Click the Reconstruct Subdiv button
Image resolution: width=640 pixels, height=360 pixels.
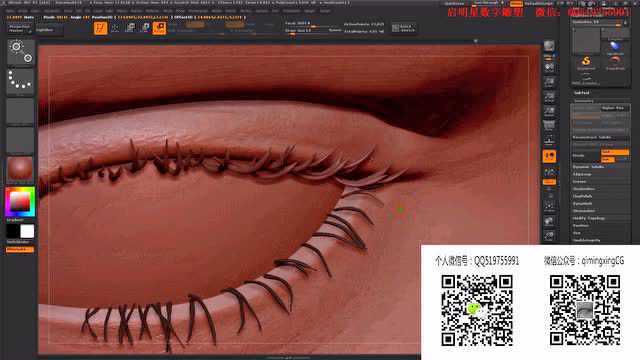pos(600,137)
